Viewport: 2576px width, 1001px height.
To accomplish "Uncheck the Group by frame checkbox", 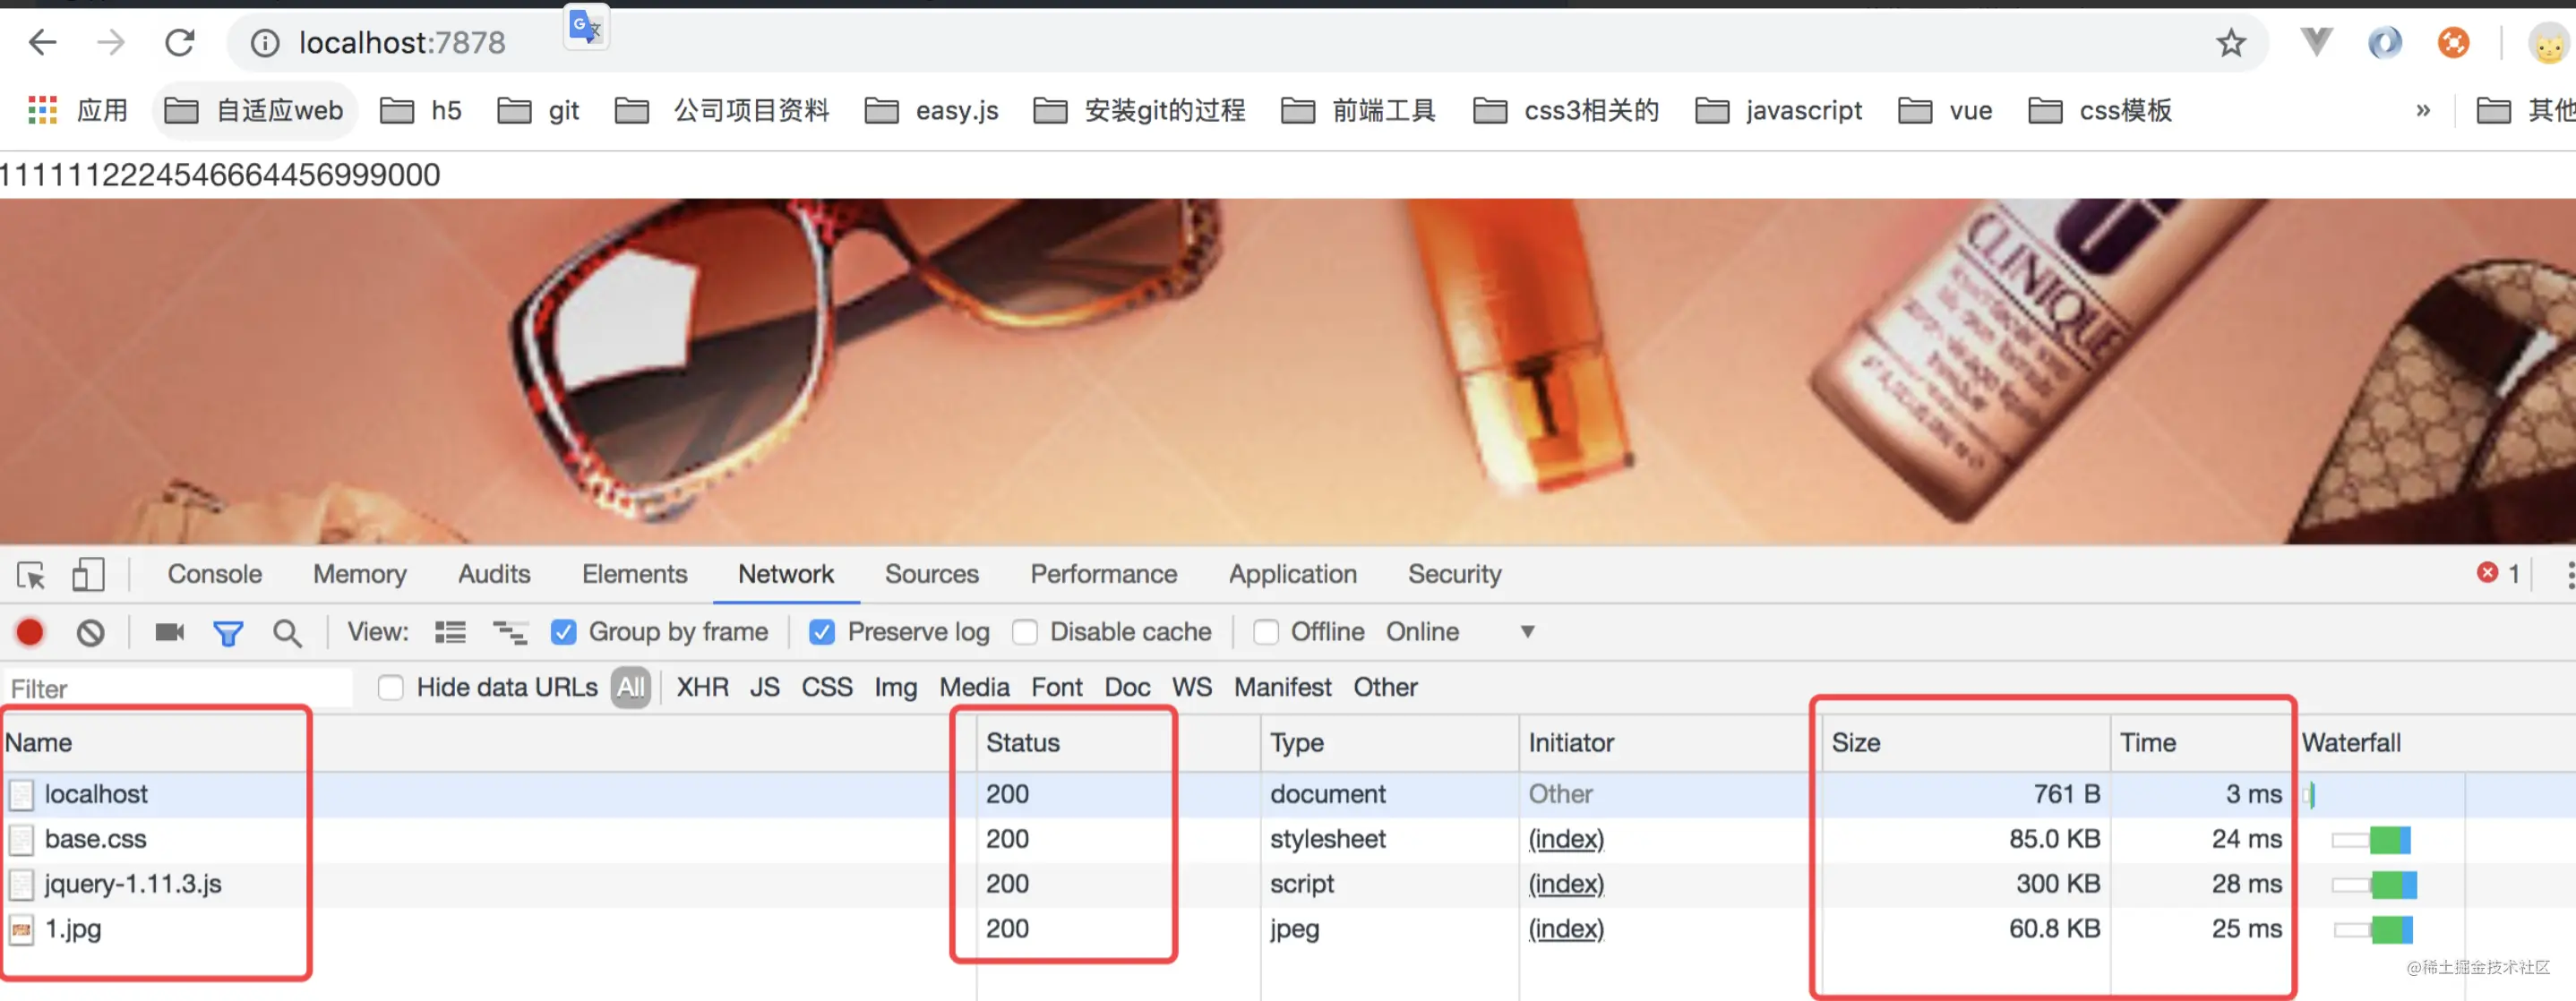I will tap(564, 632).
